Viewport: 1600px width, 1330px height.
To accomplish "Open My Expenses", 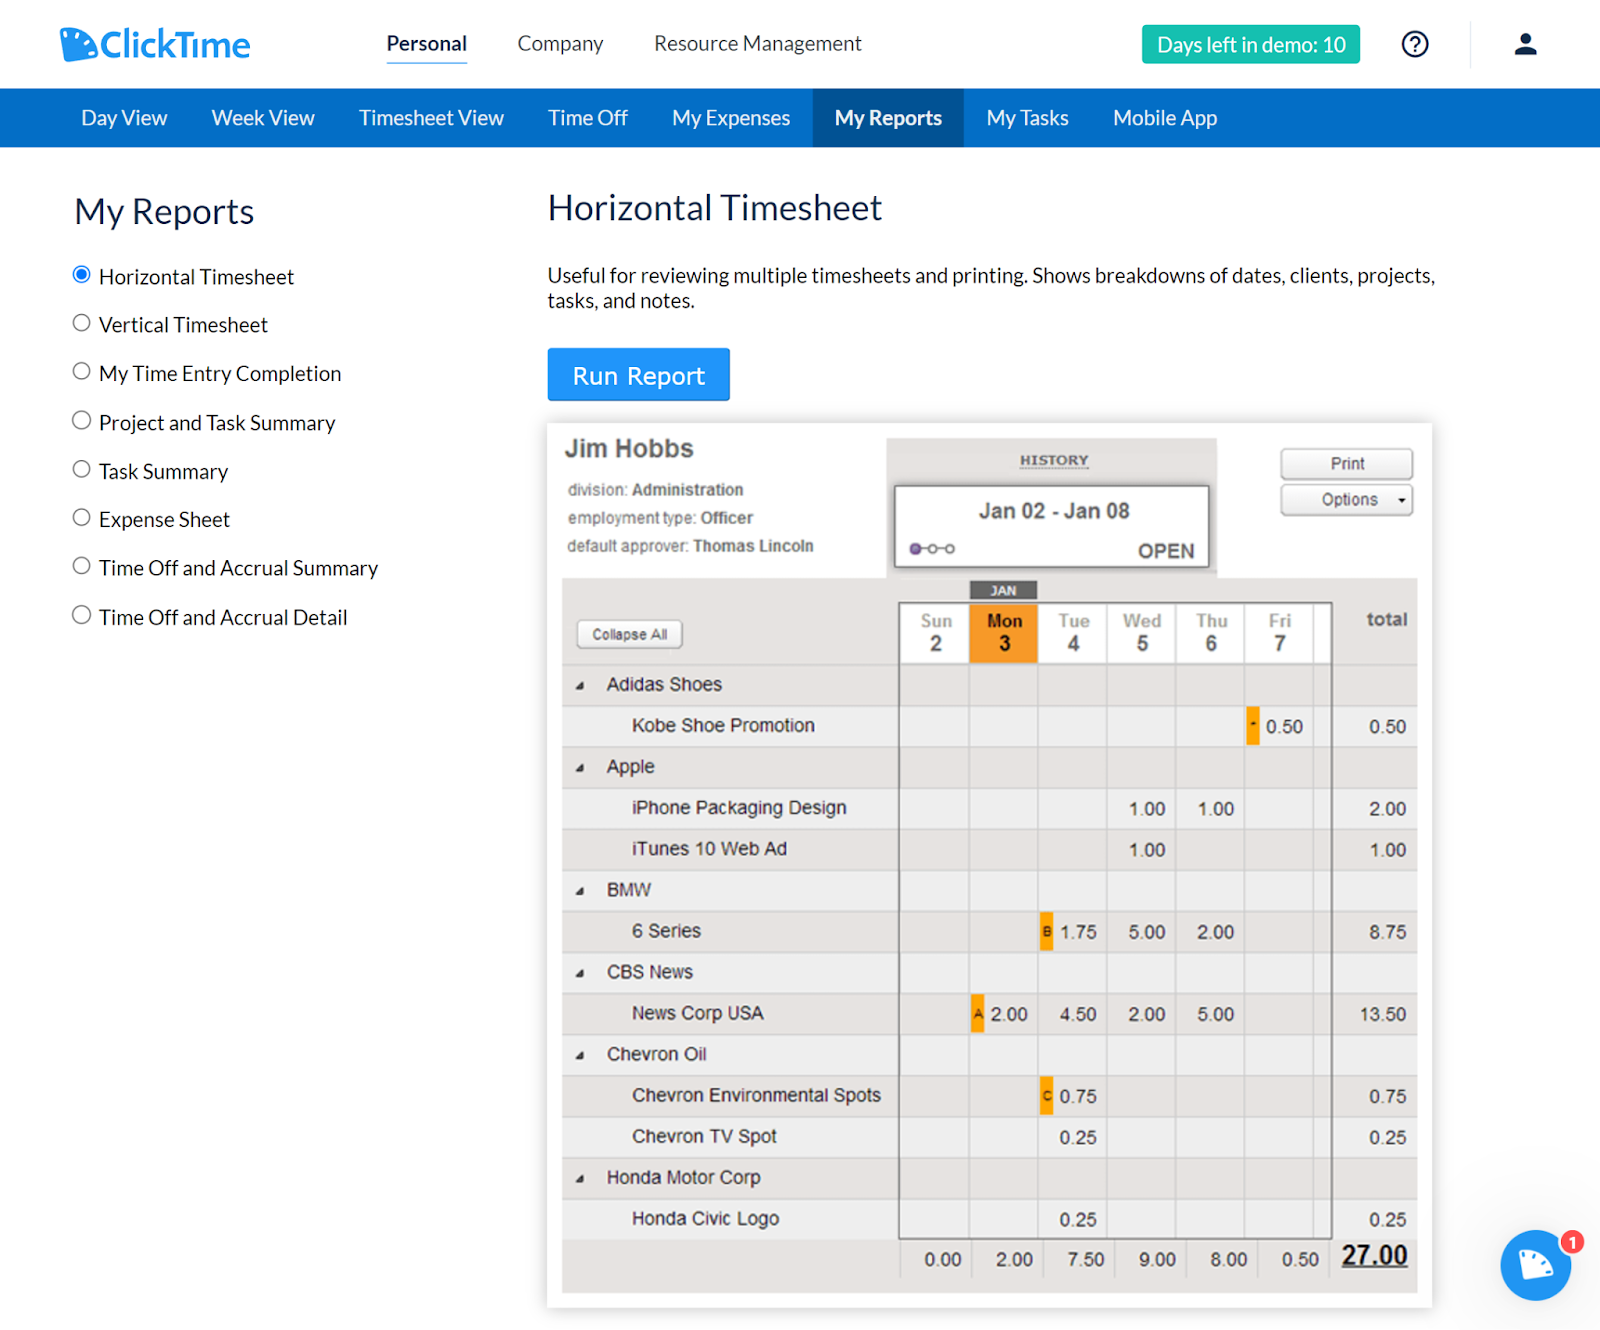I will [731, 118].
